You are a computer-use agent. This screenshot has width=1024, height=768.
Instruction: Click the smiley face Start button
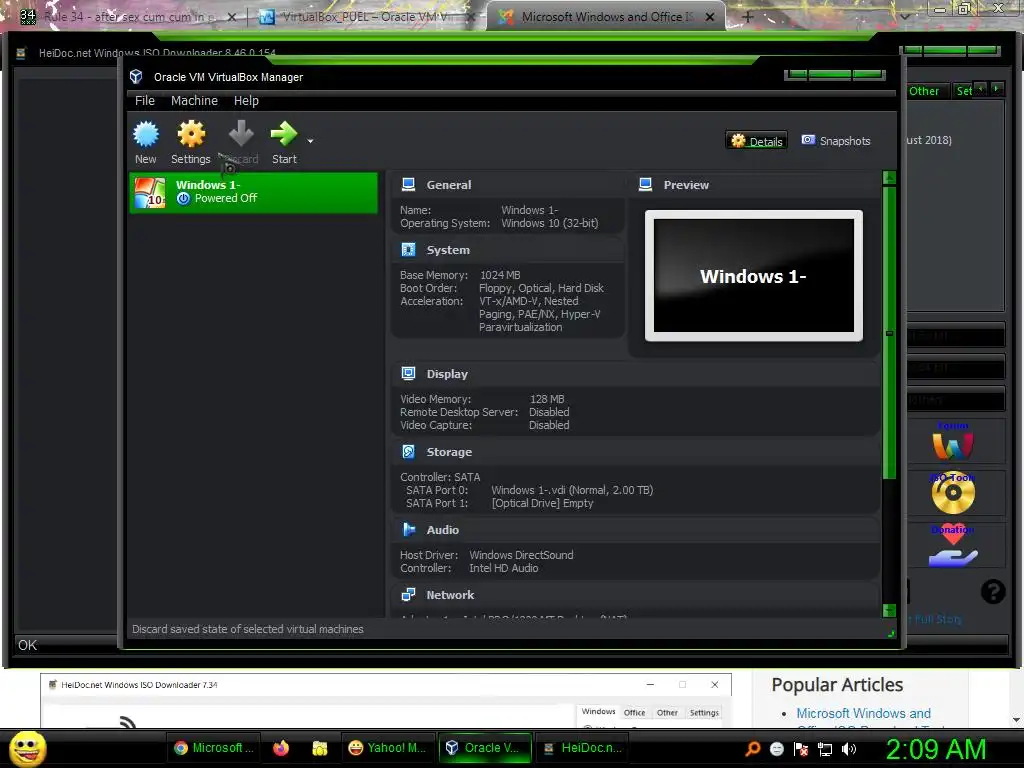27,748
